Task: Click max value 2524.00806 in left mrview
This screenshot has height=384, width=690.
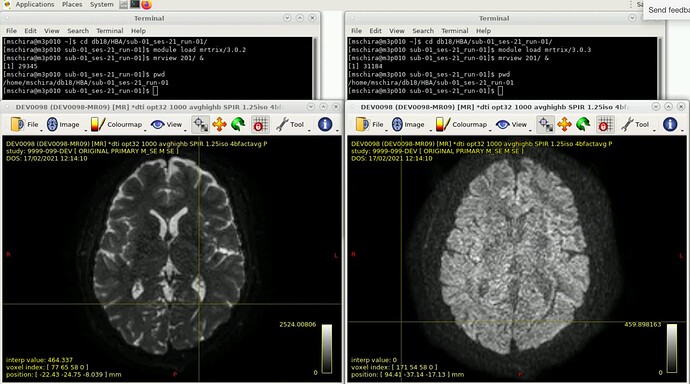Action: point(297,324)
